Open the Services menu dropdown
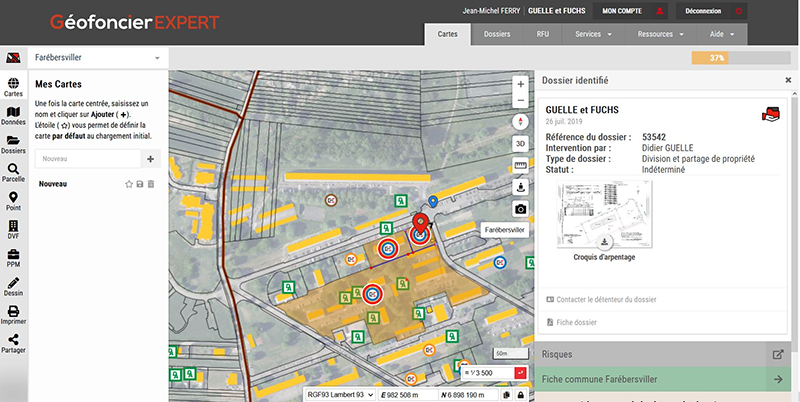The height and width of the screenshot is (402, 800). (x=593, y=34)
